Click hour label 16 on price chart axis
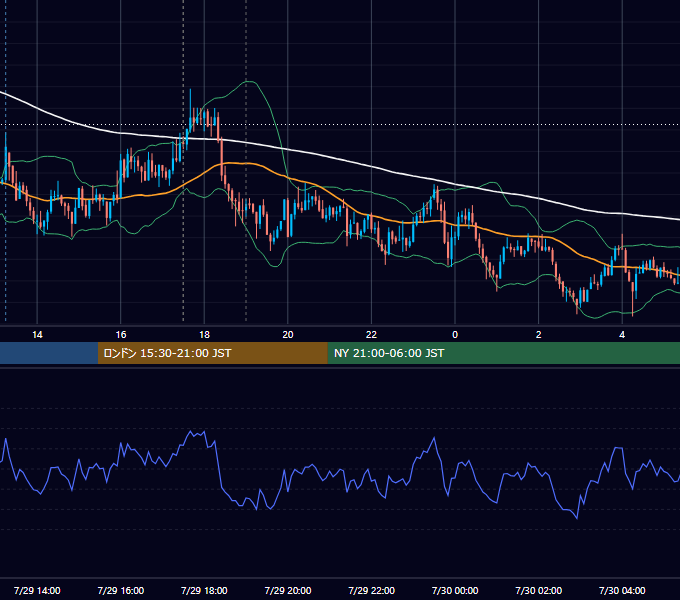 (121, 335)
